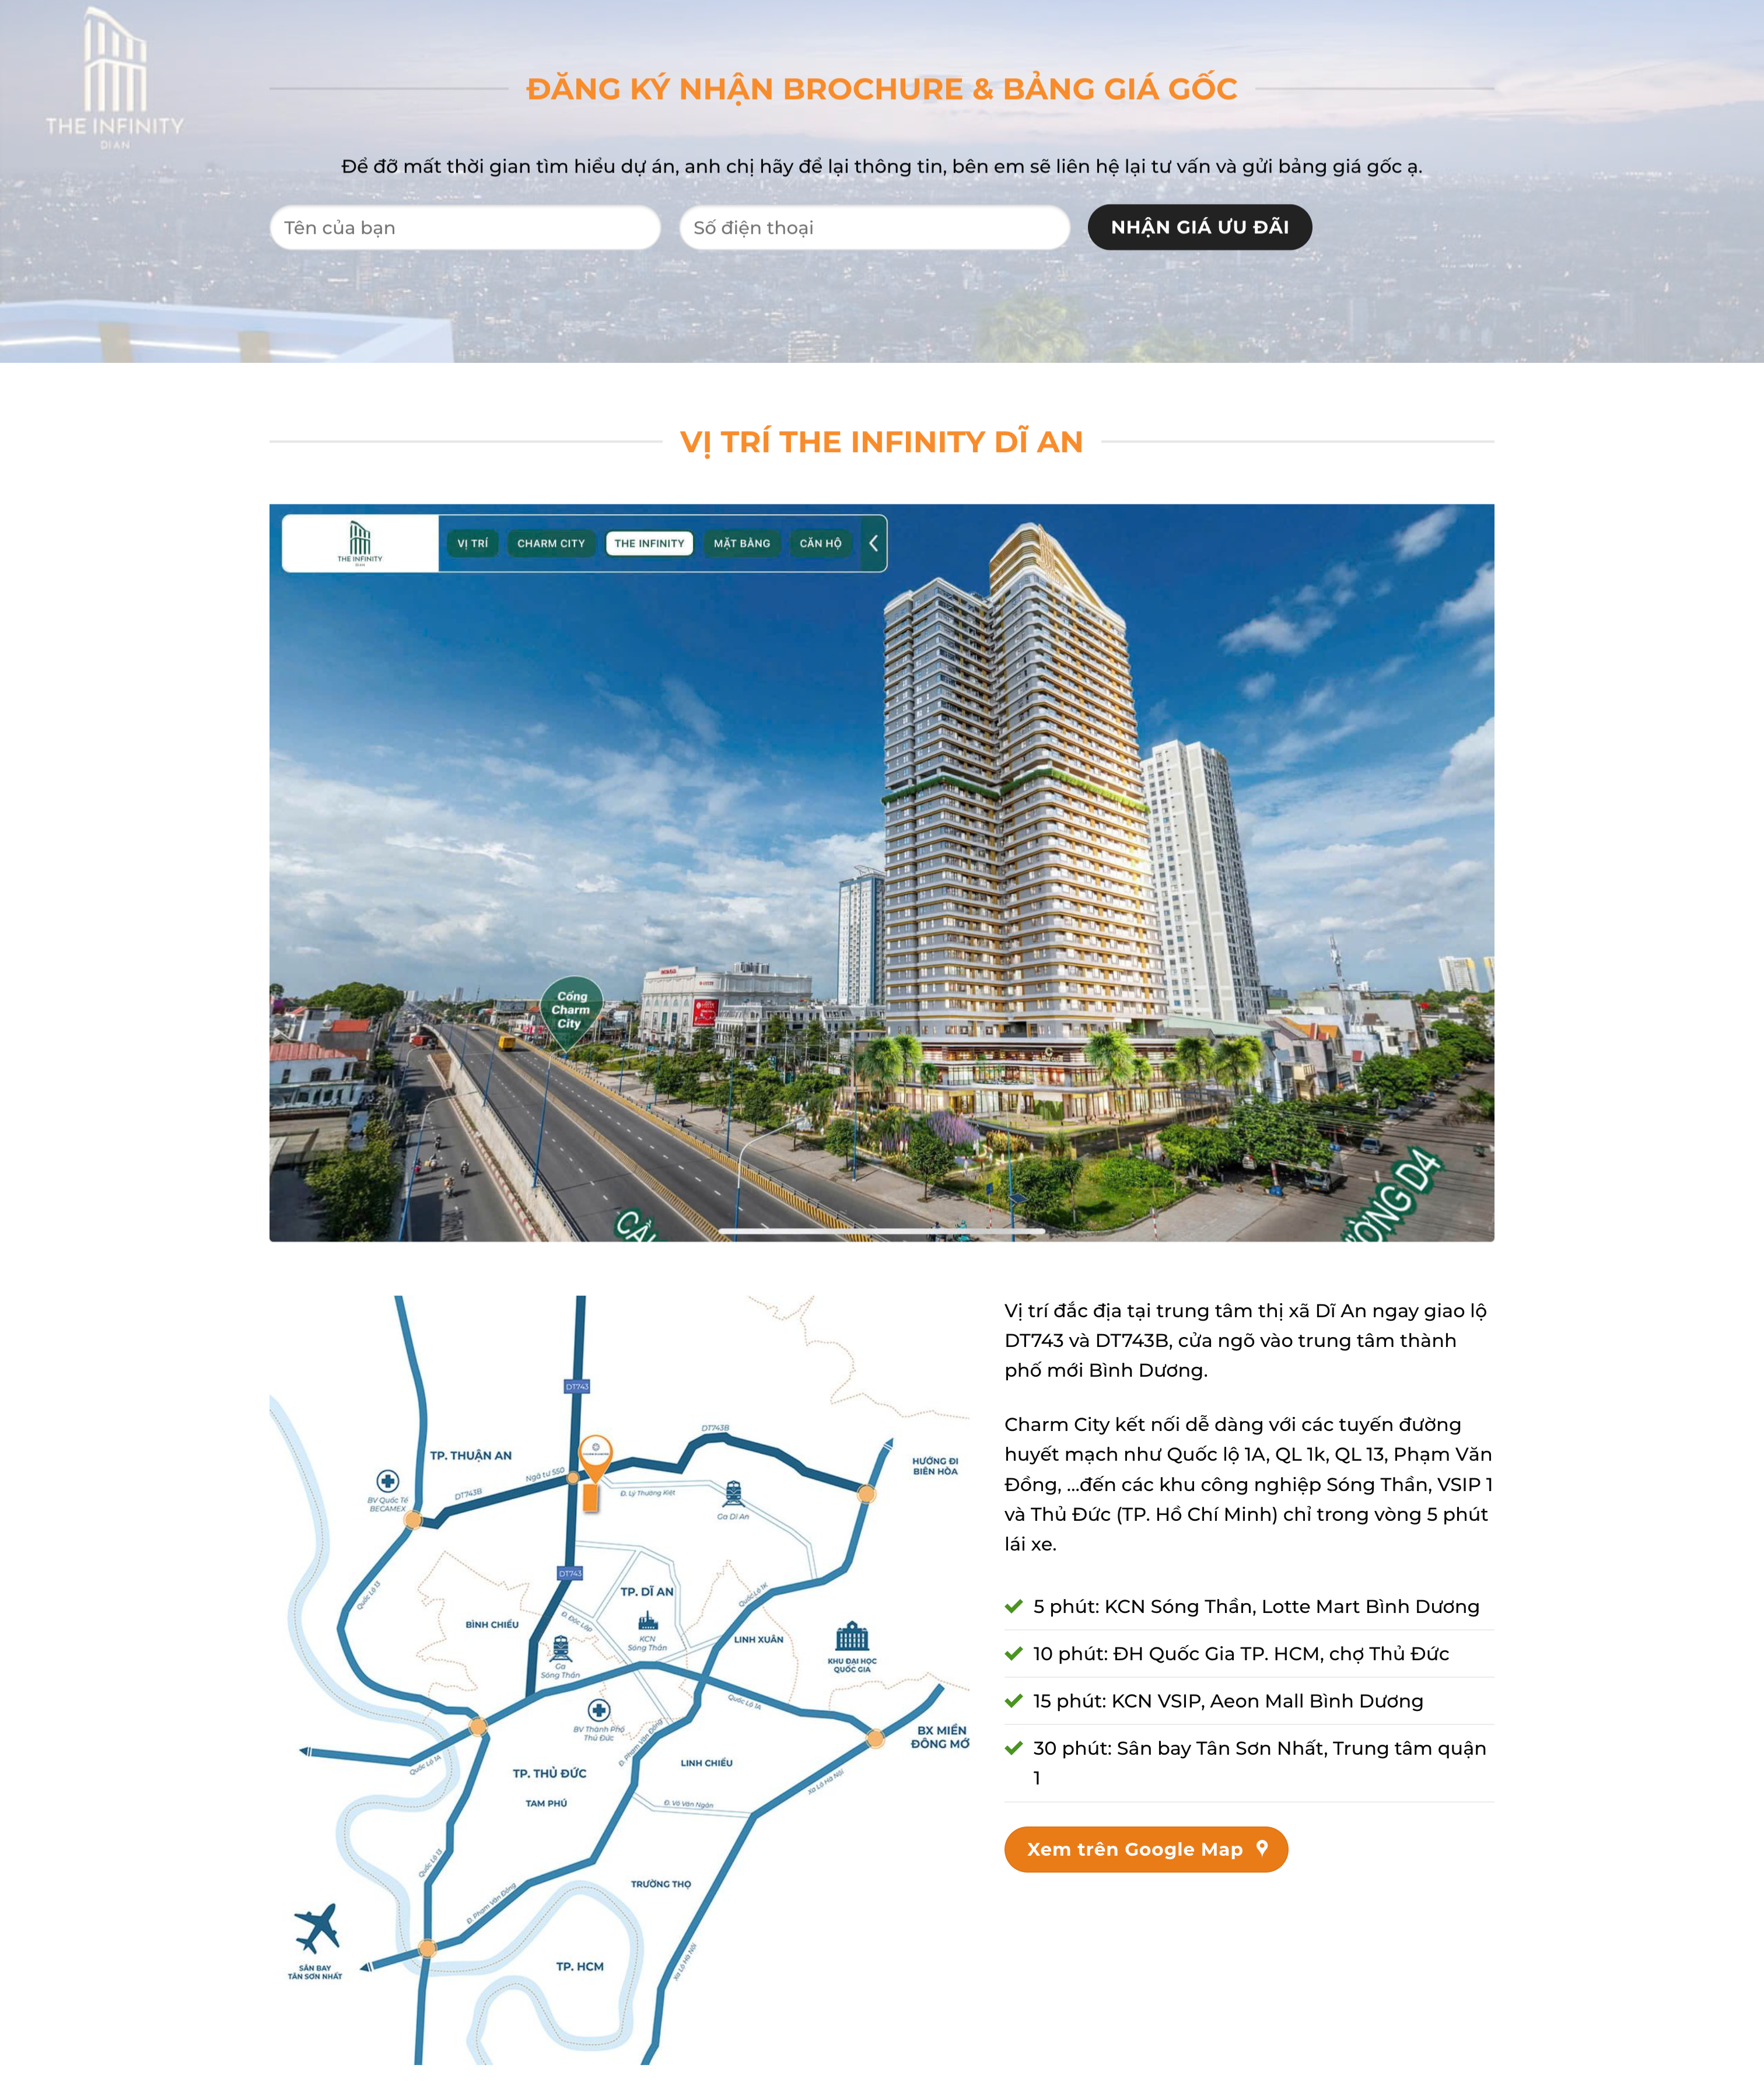Screen dimensions: 1764x2082
Task: Click 'BX MIỀN ĐÔNG MỚI' map label
Action: 940,1736
